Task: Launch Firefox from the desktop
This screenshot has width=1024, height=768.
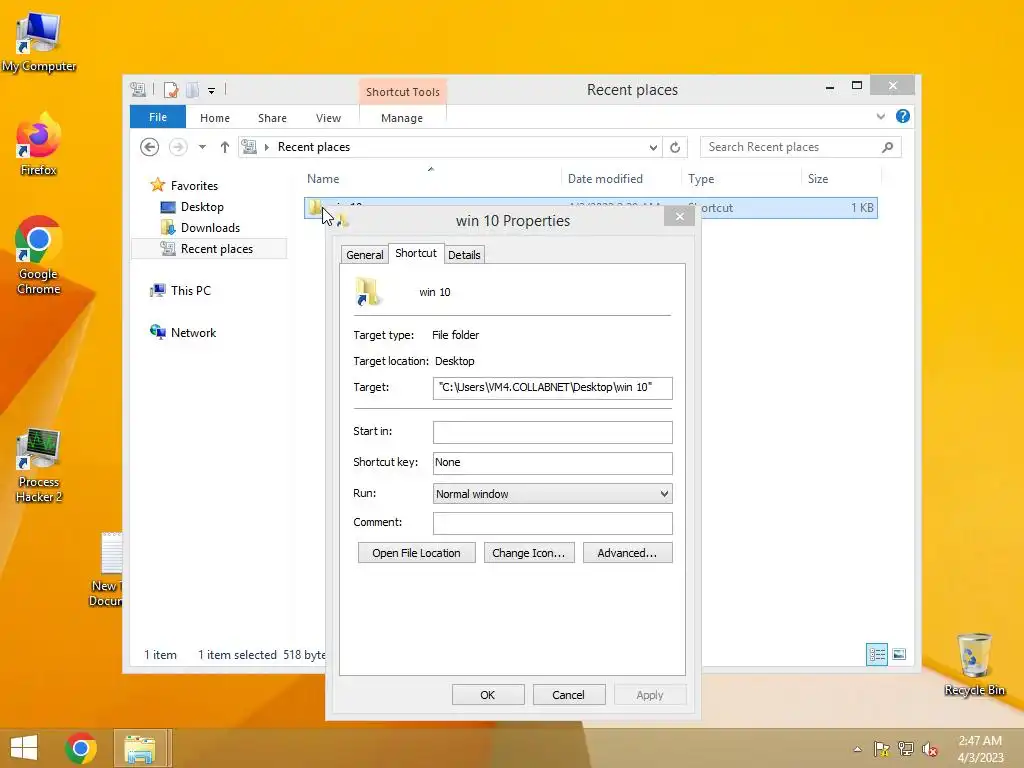Action: (39, 145)
